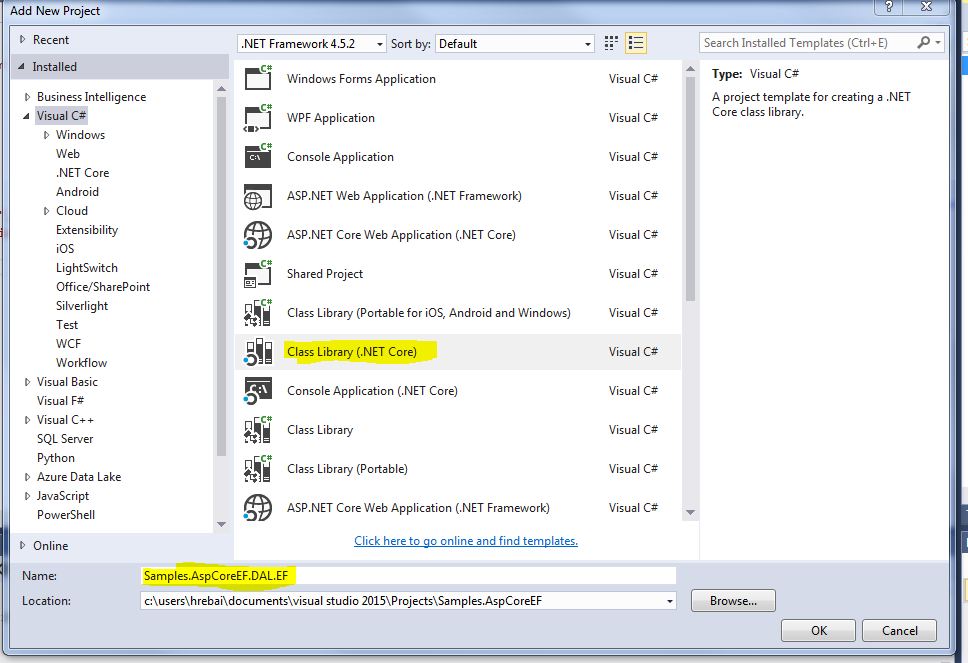This screenshot has height=663, width=968.
Task: Click OK to create the project
Action: coord(819,630)
